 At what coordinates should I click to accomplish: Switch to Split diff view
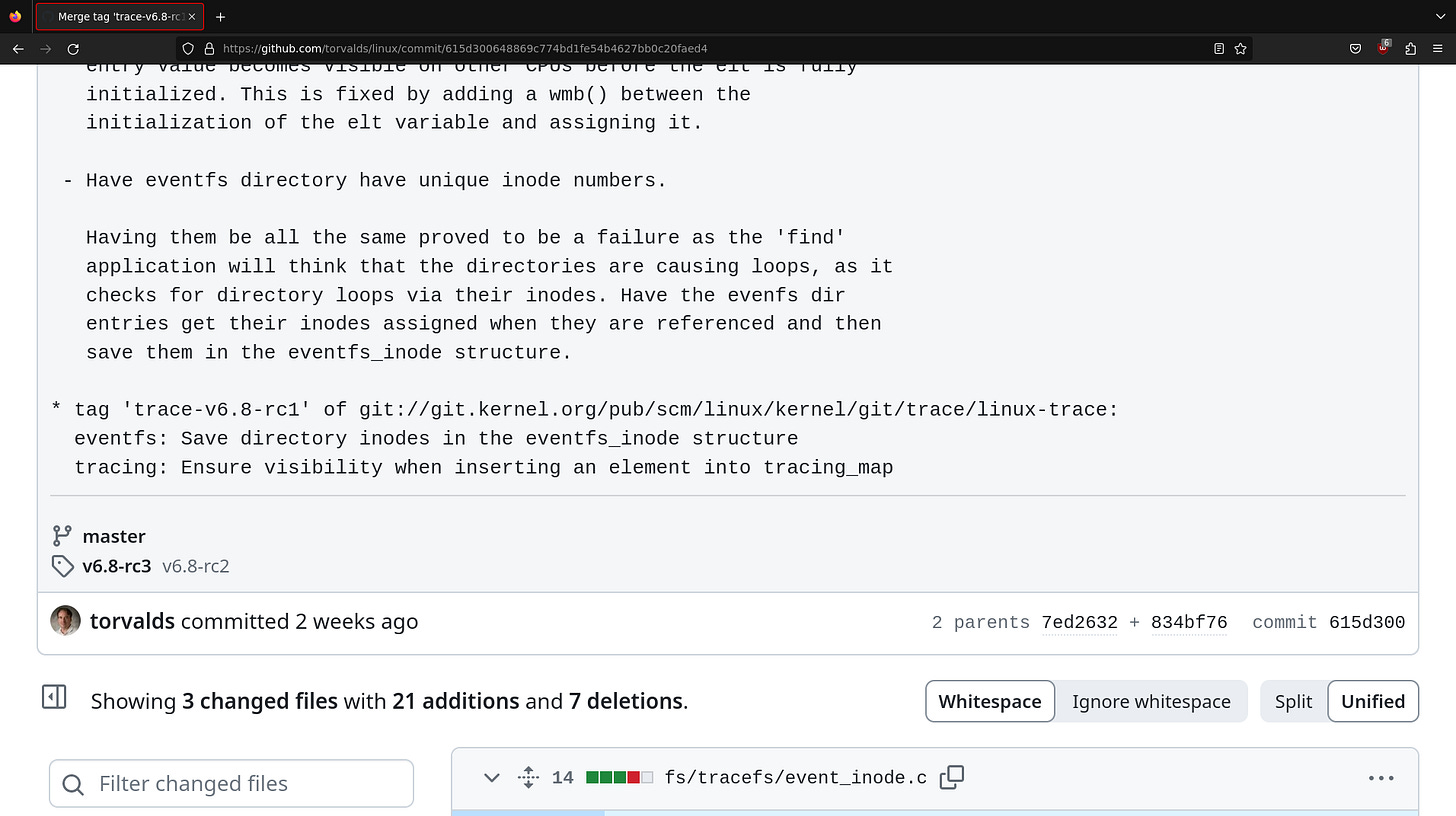pyautogui.click(x=1294, y=701)
